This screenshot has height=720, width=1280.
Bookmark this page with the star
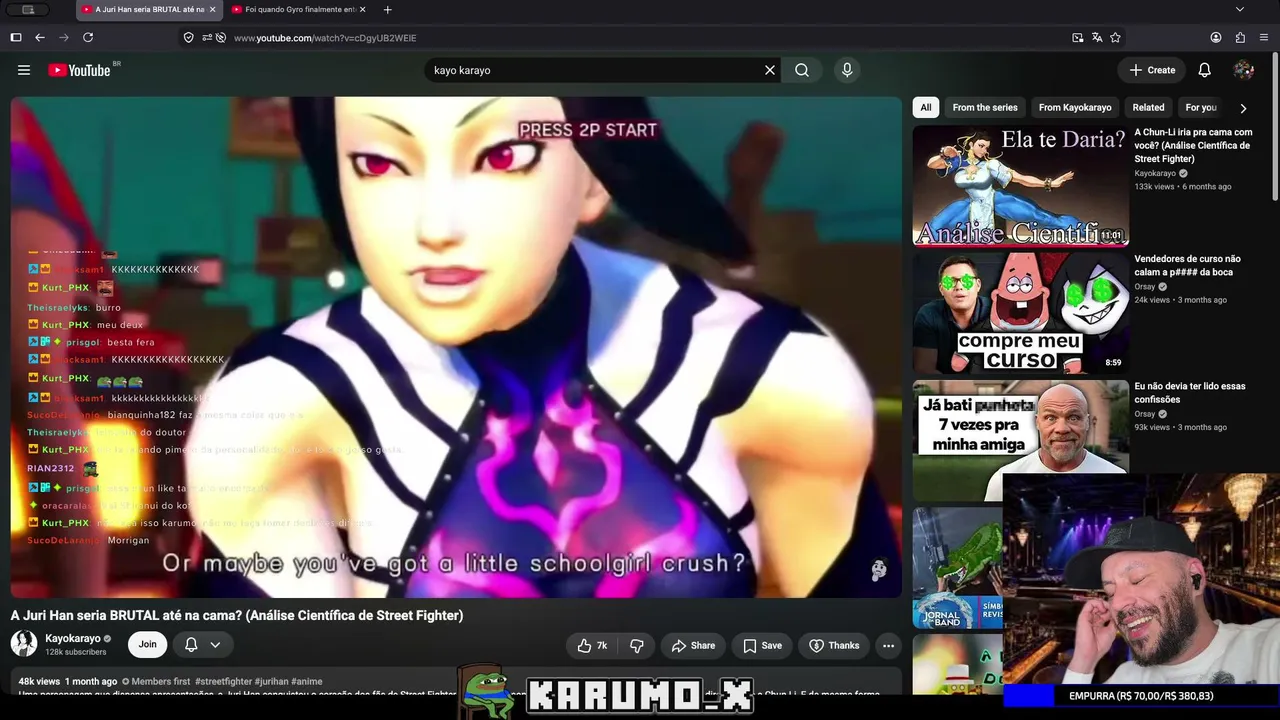coord(1115,38)
